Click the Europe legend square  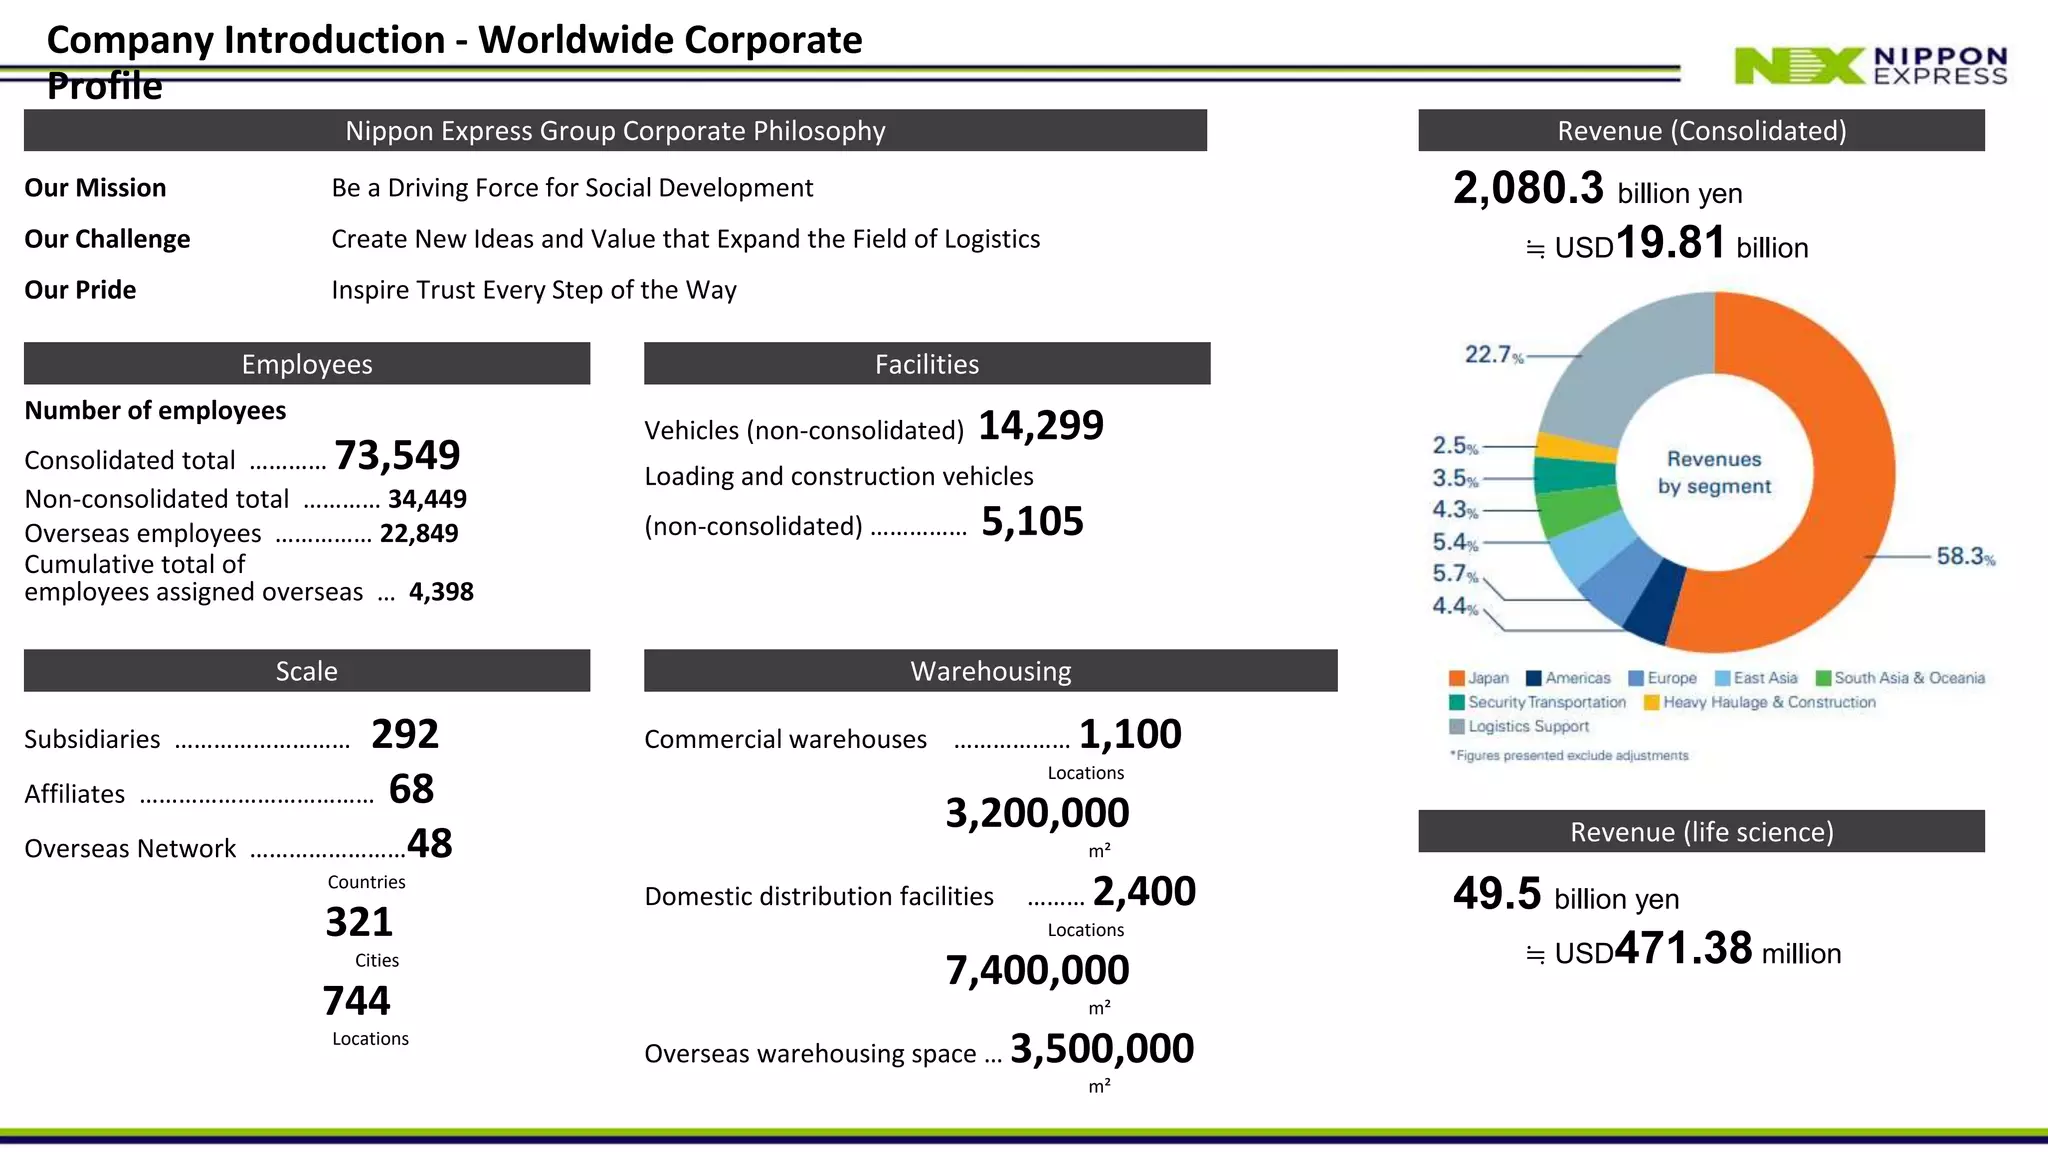coord(1636,678)
